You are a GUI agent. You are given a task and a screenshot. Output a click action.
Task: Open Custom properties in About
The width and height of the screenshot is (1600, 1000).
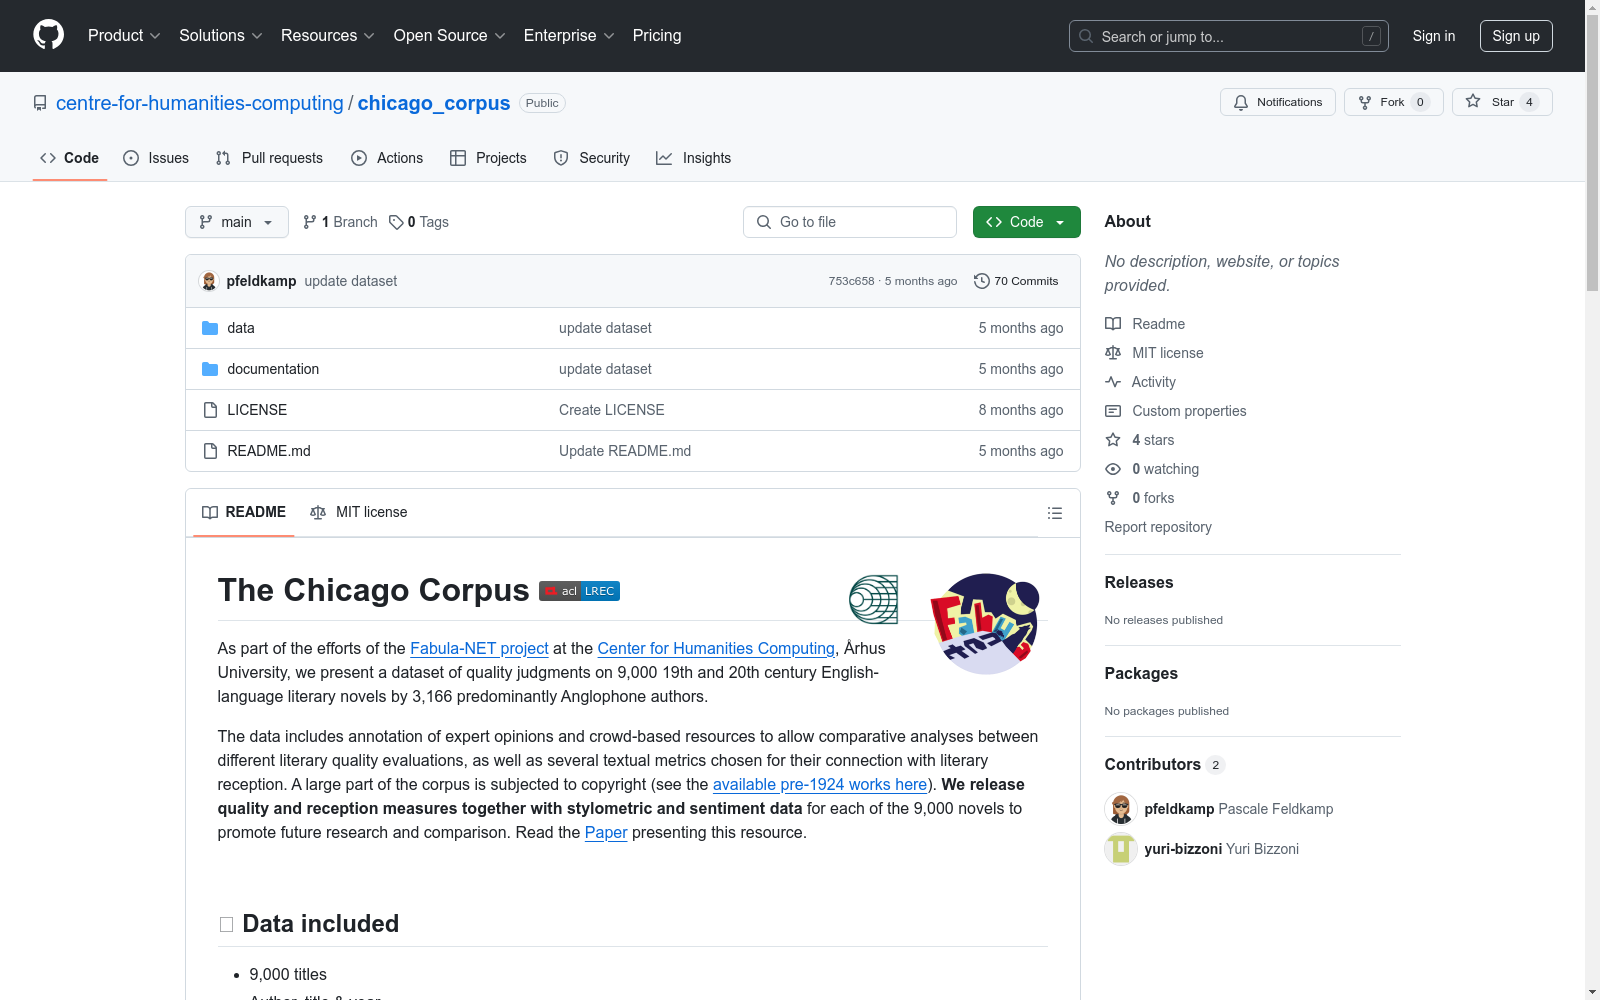coord(1176,411)
